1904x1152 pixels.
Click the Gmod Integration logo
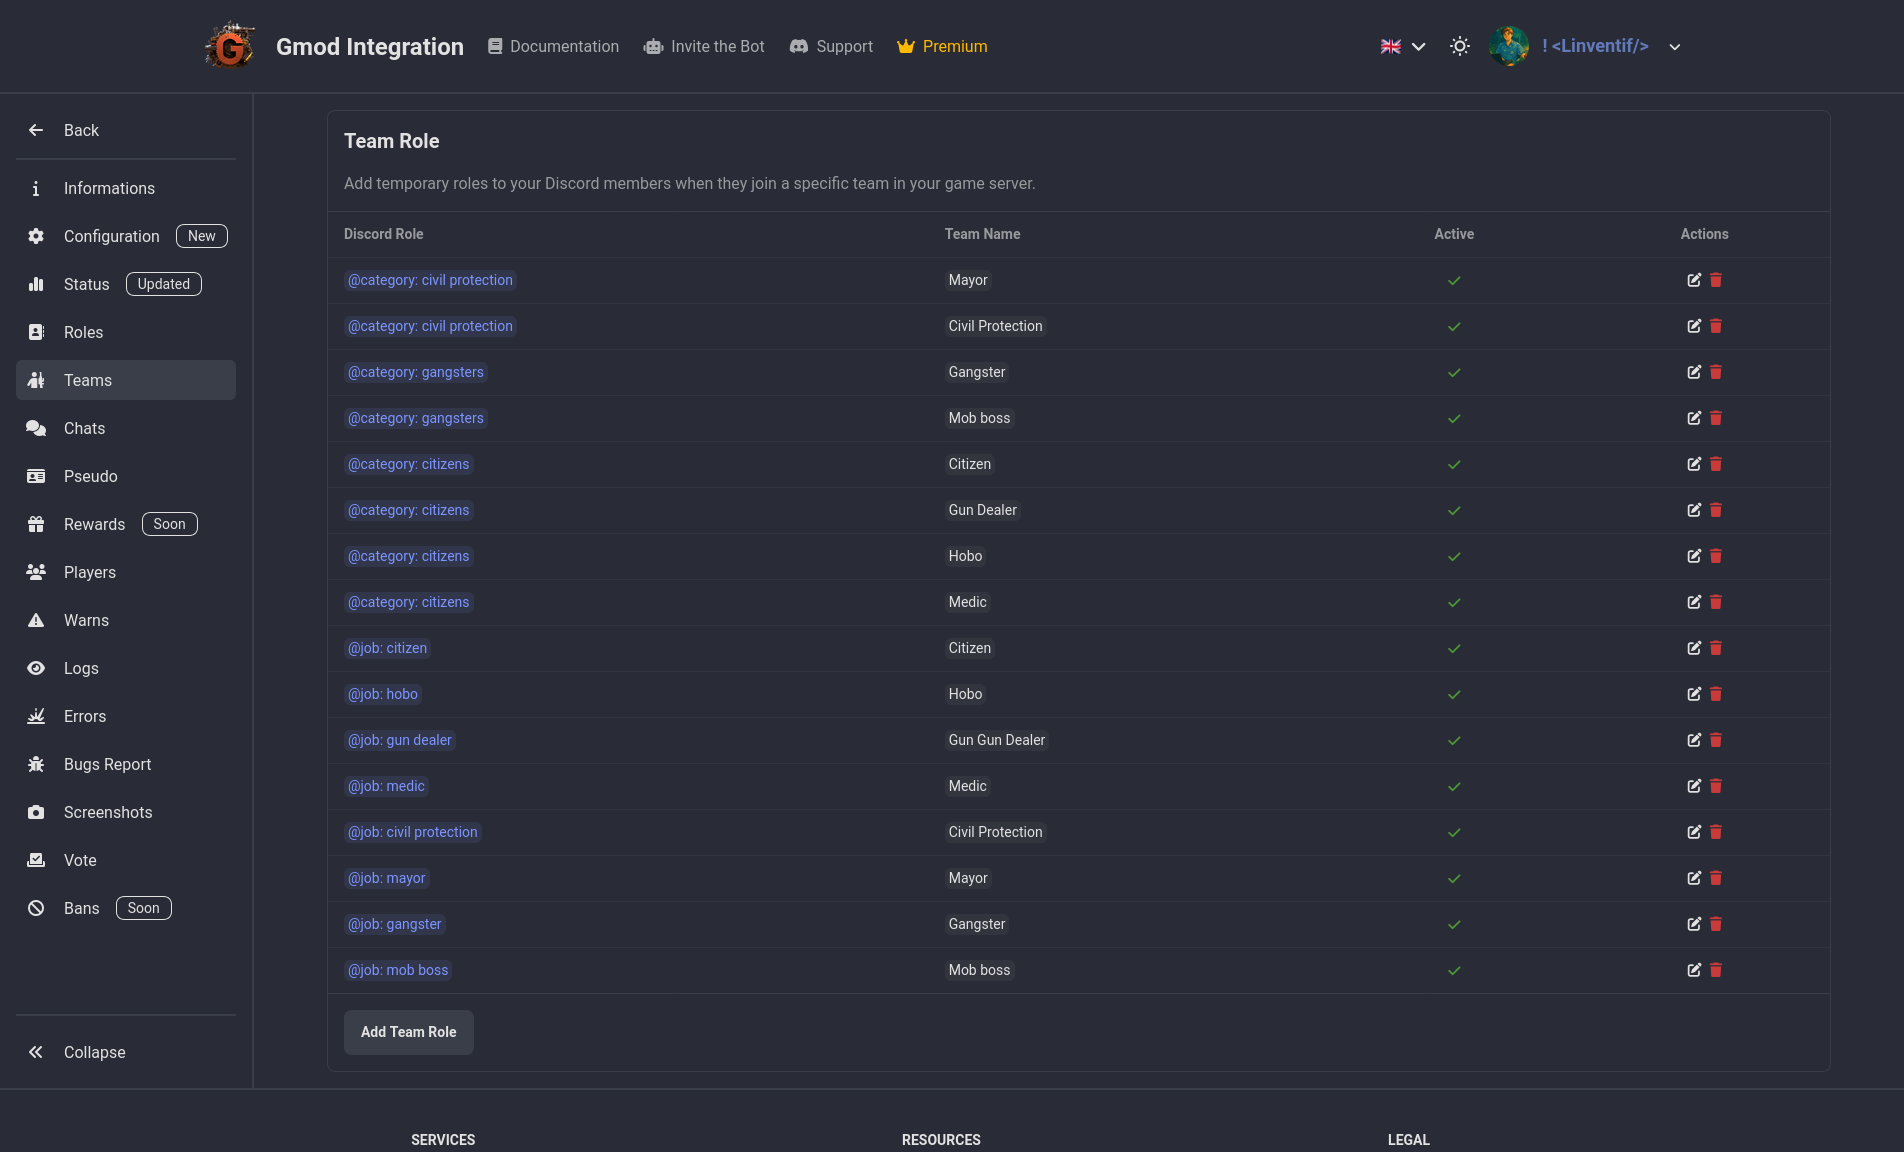click(230, 46)
